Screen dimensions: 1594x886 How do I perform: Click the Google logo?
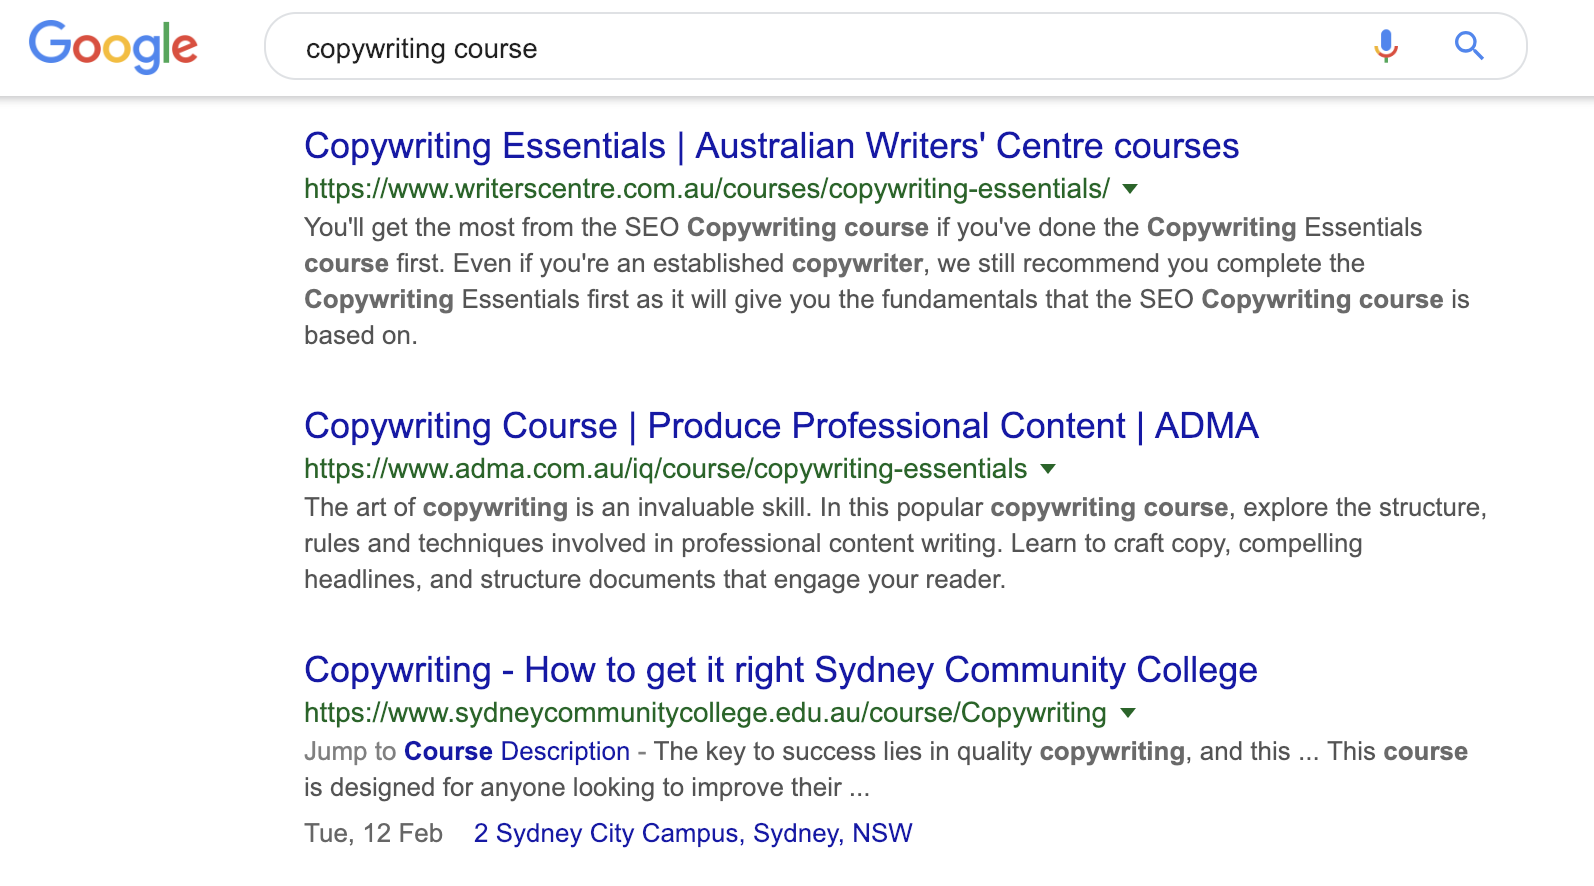[x=113, y=46]
